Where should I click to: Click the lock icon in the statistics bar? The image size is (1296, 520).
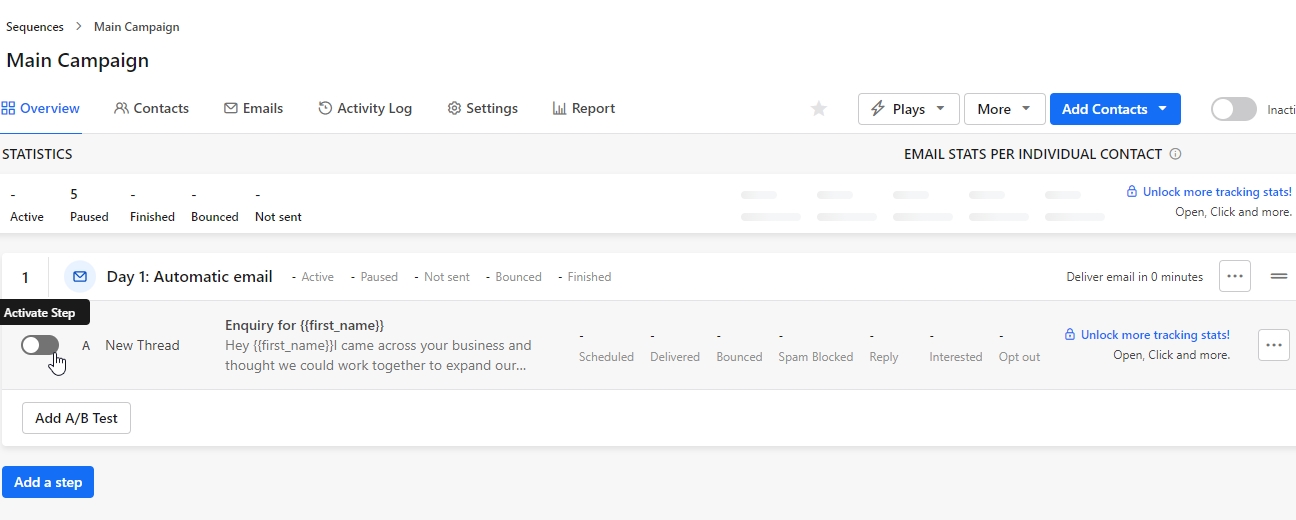(1132, 192)
